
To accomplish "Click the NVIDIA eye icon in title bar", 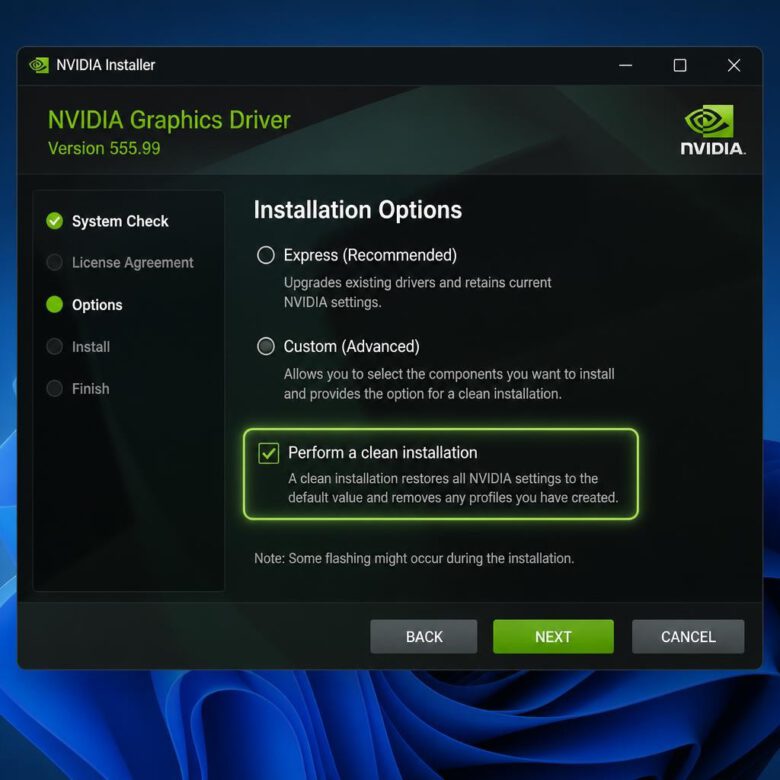I will click(39, 65).
